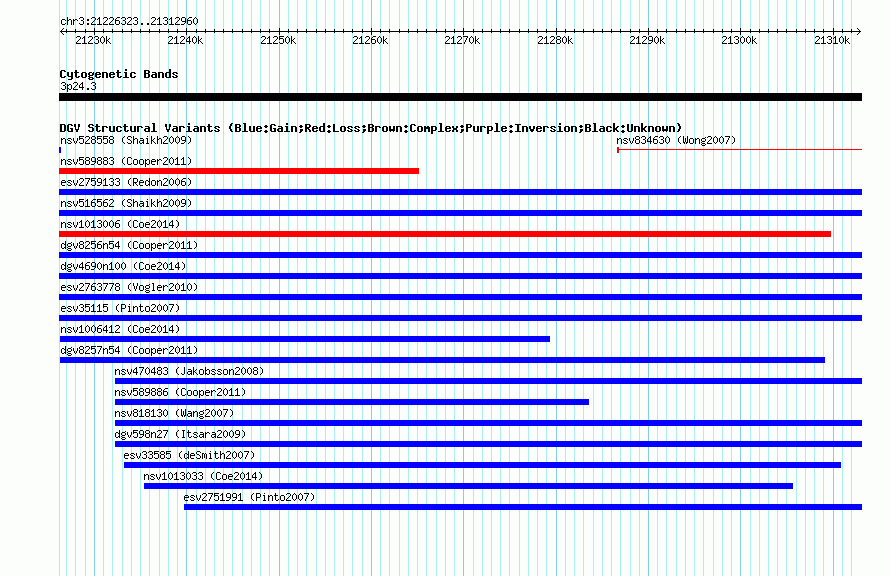Select the blue nsv1013033 gain bar
Screen dimensions: 890x576
468,486
